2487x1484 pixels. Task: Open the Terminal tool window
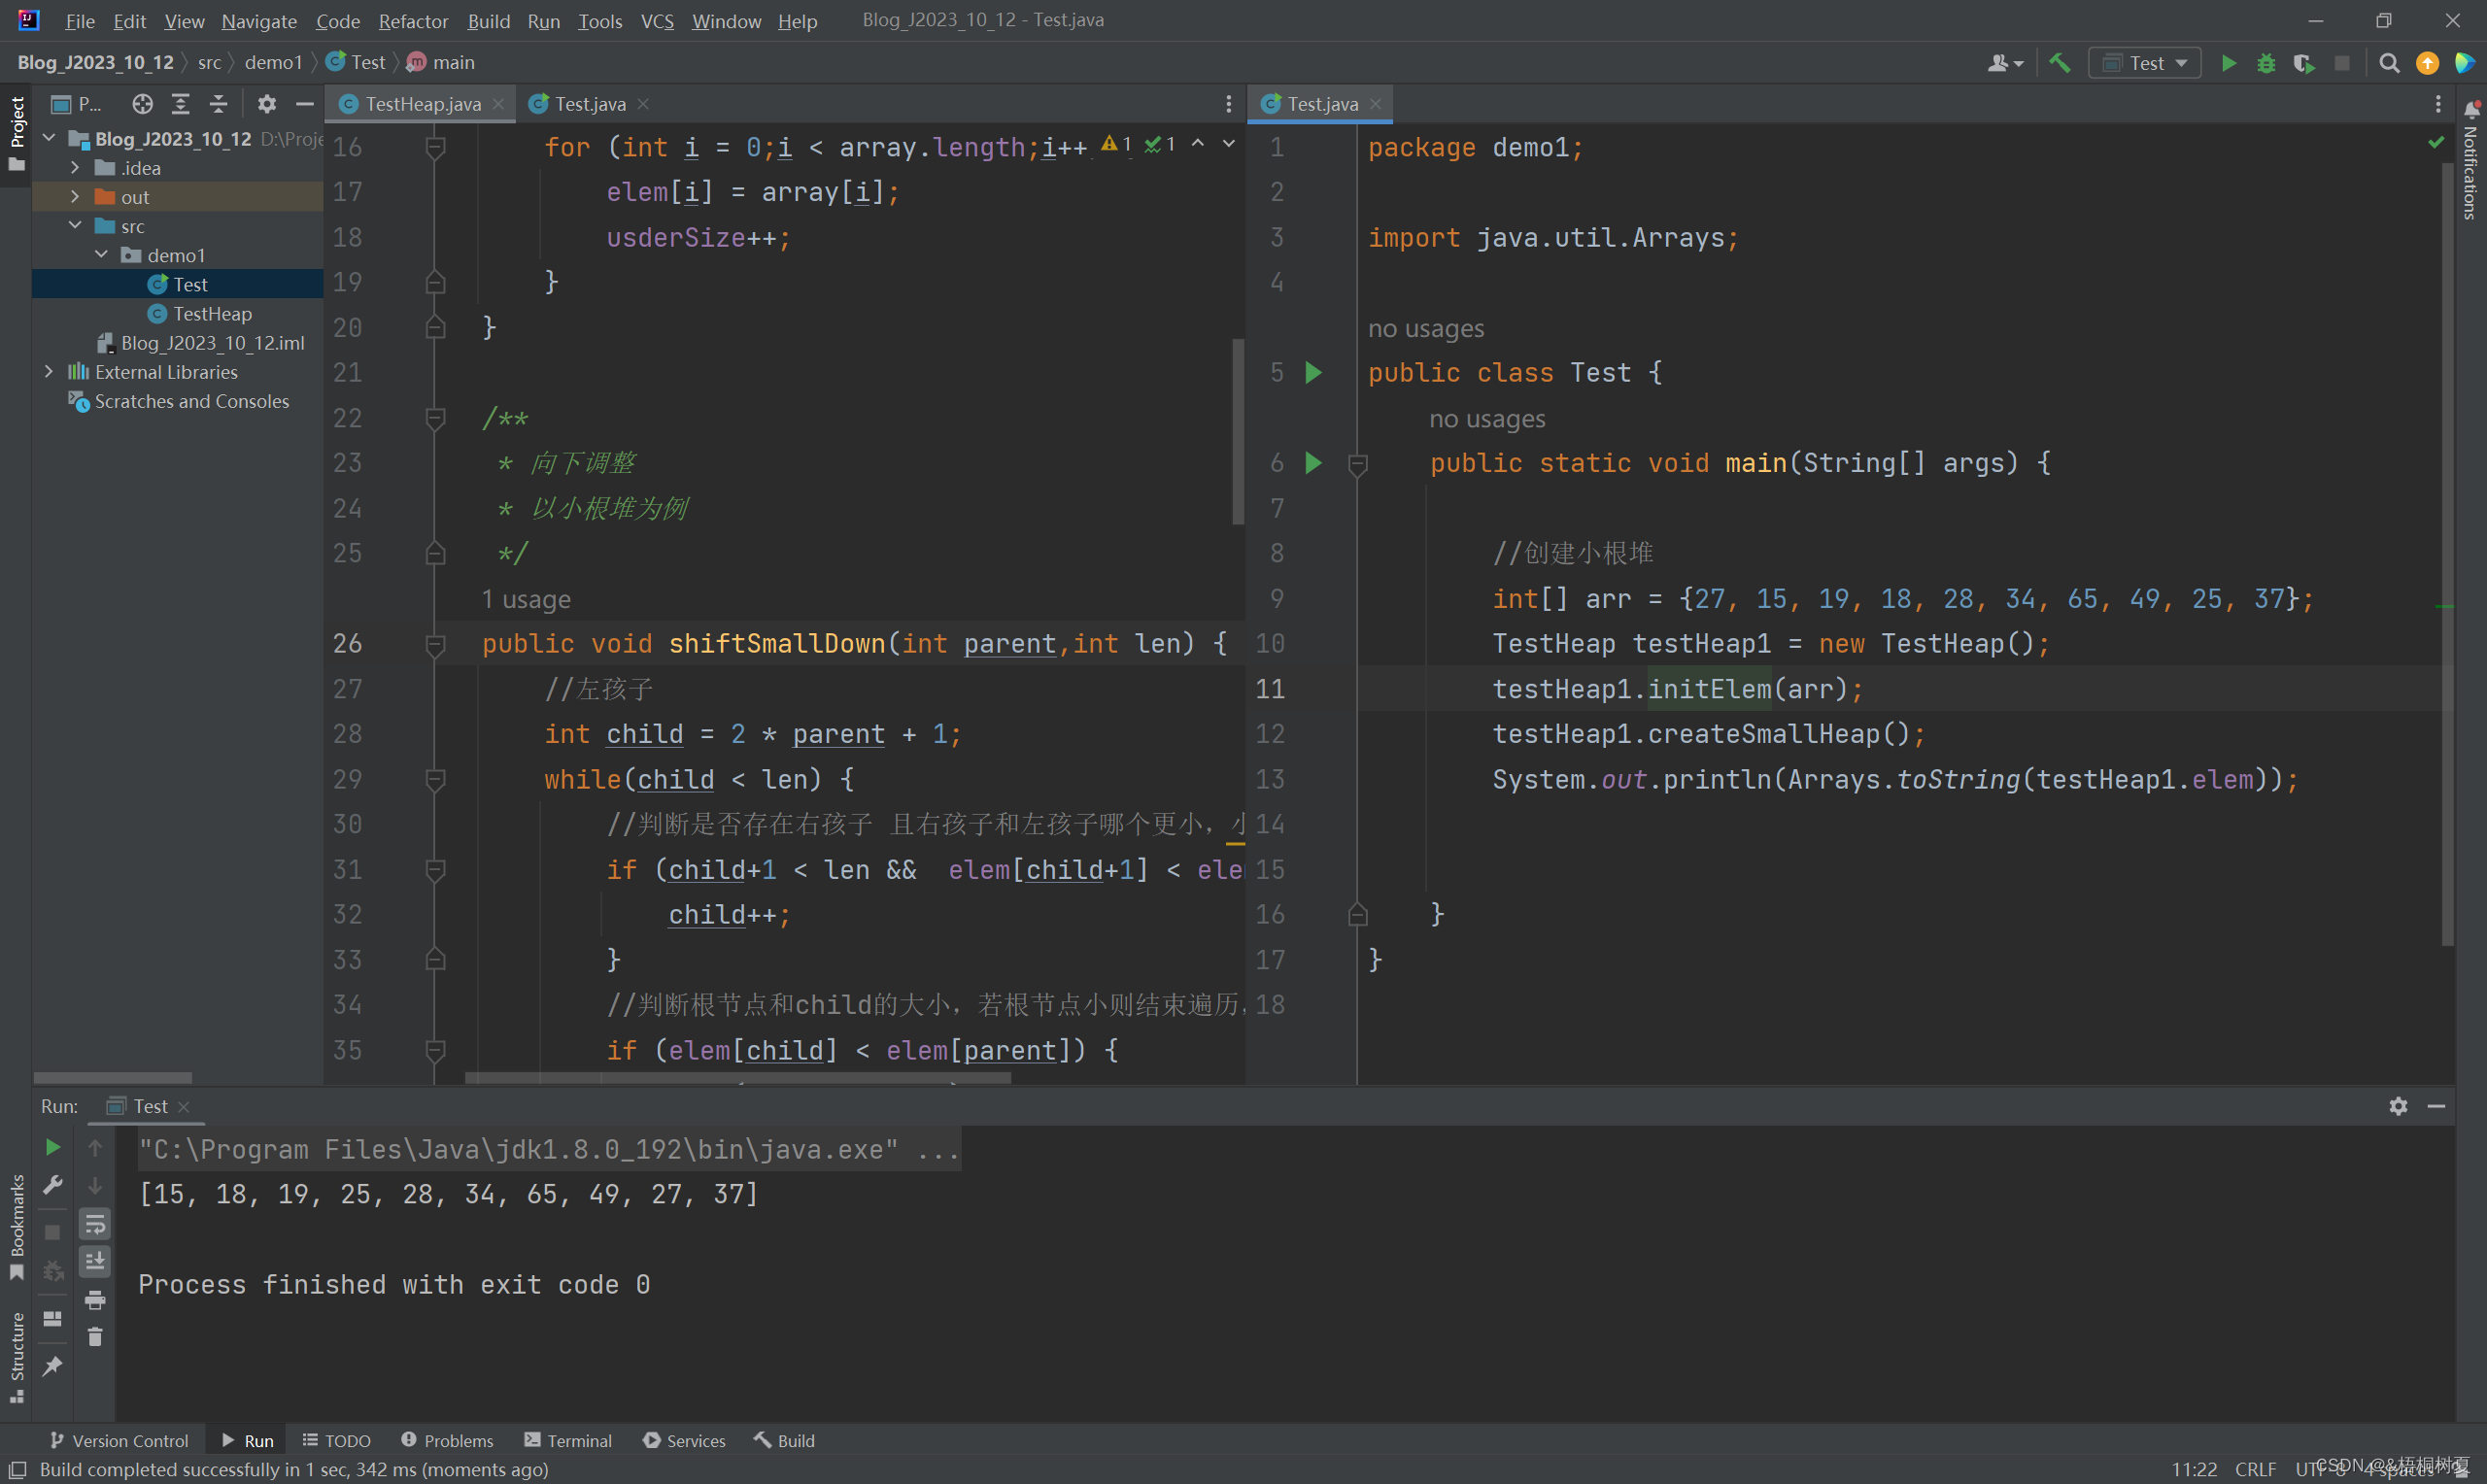click(568, 1440)
